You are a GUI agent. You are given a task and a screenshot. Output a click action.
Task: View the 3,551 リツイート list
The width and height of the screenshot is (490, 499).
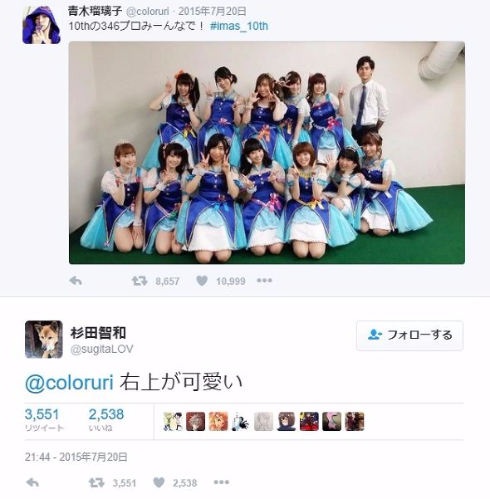click(x=44, y=419)
